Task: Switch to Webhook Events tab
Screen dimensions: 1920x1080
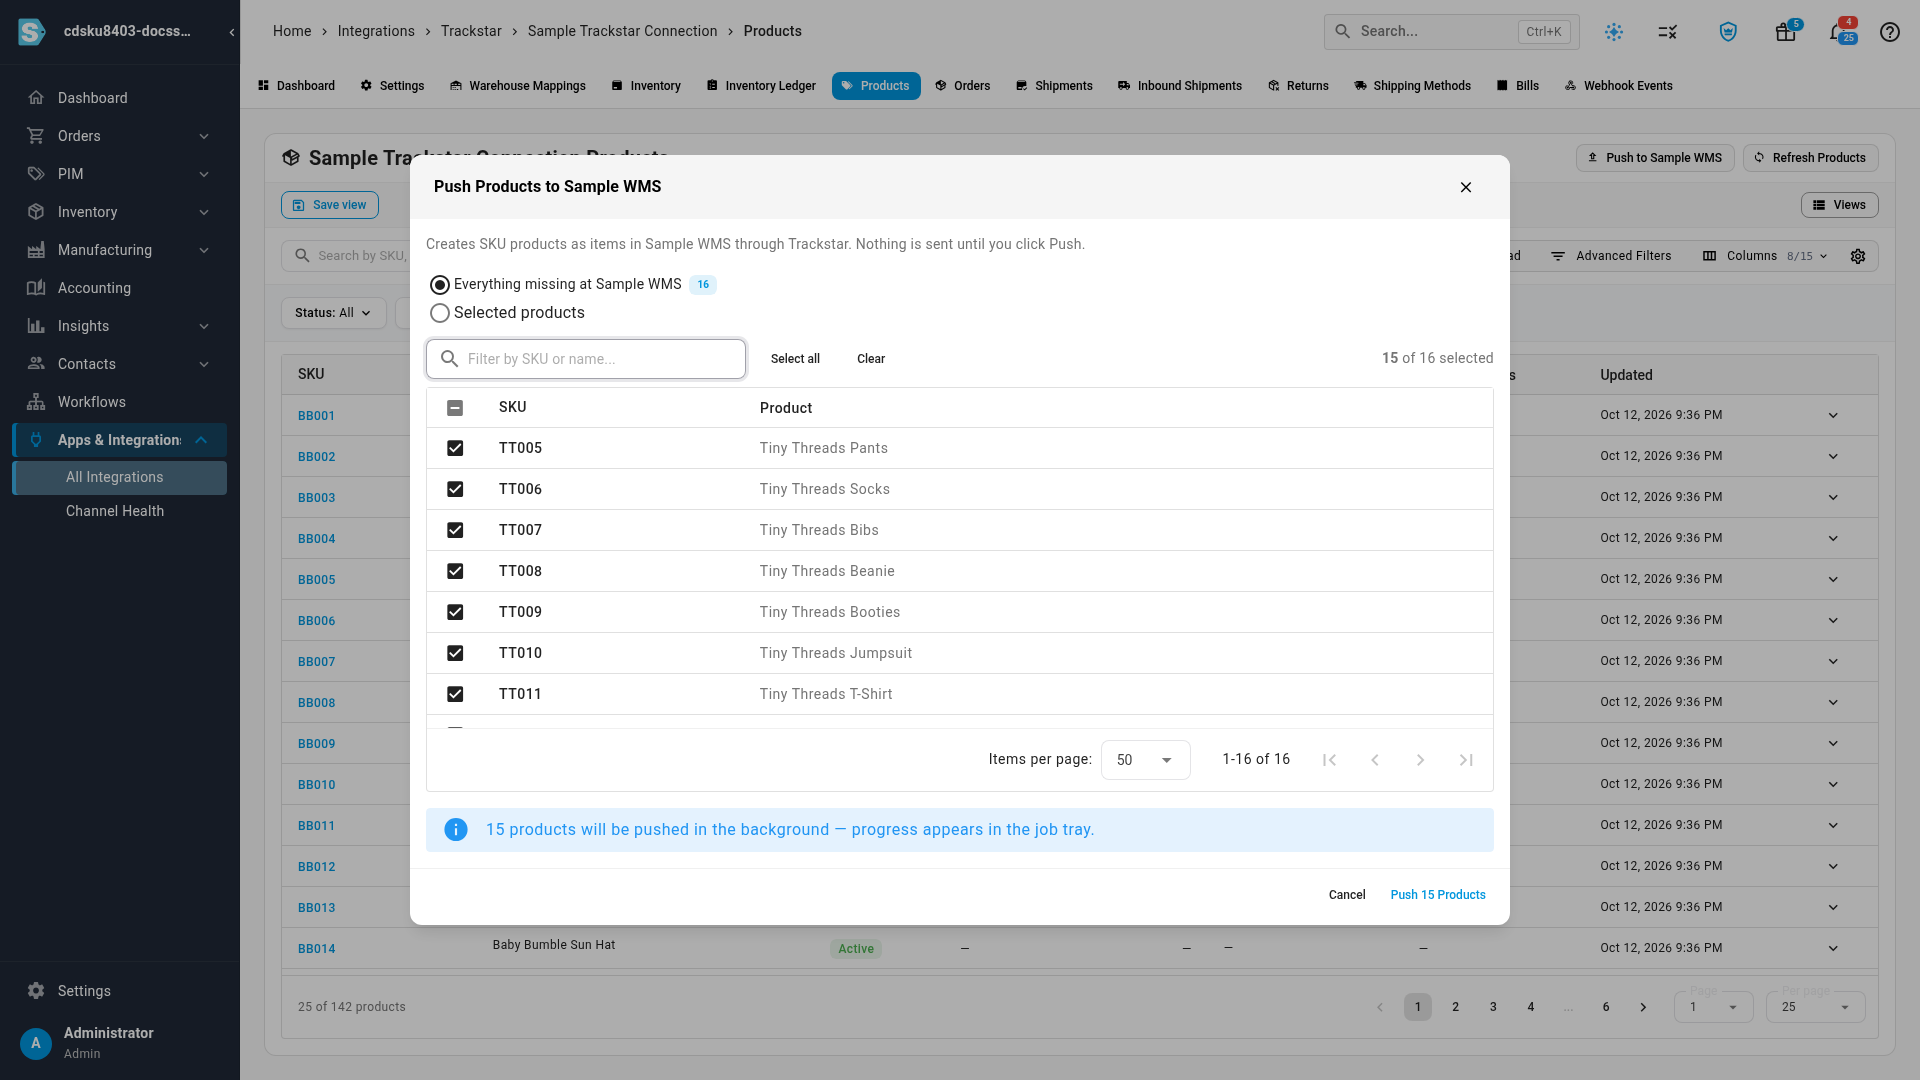Action: click(1618, 86)
